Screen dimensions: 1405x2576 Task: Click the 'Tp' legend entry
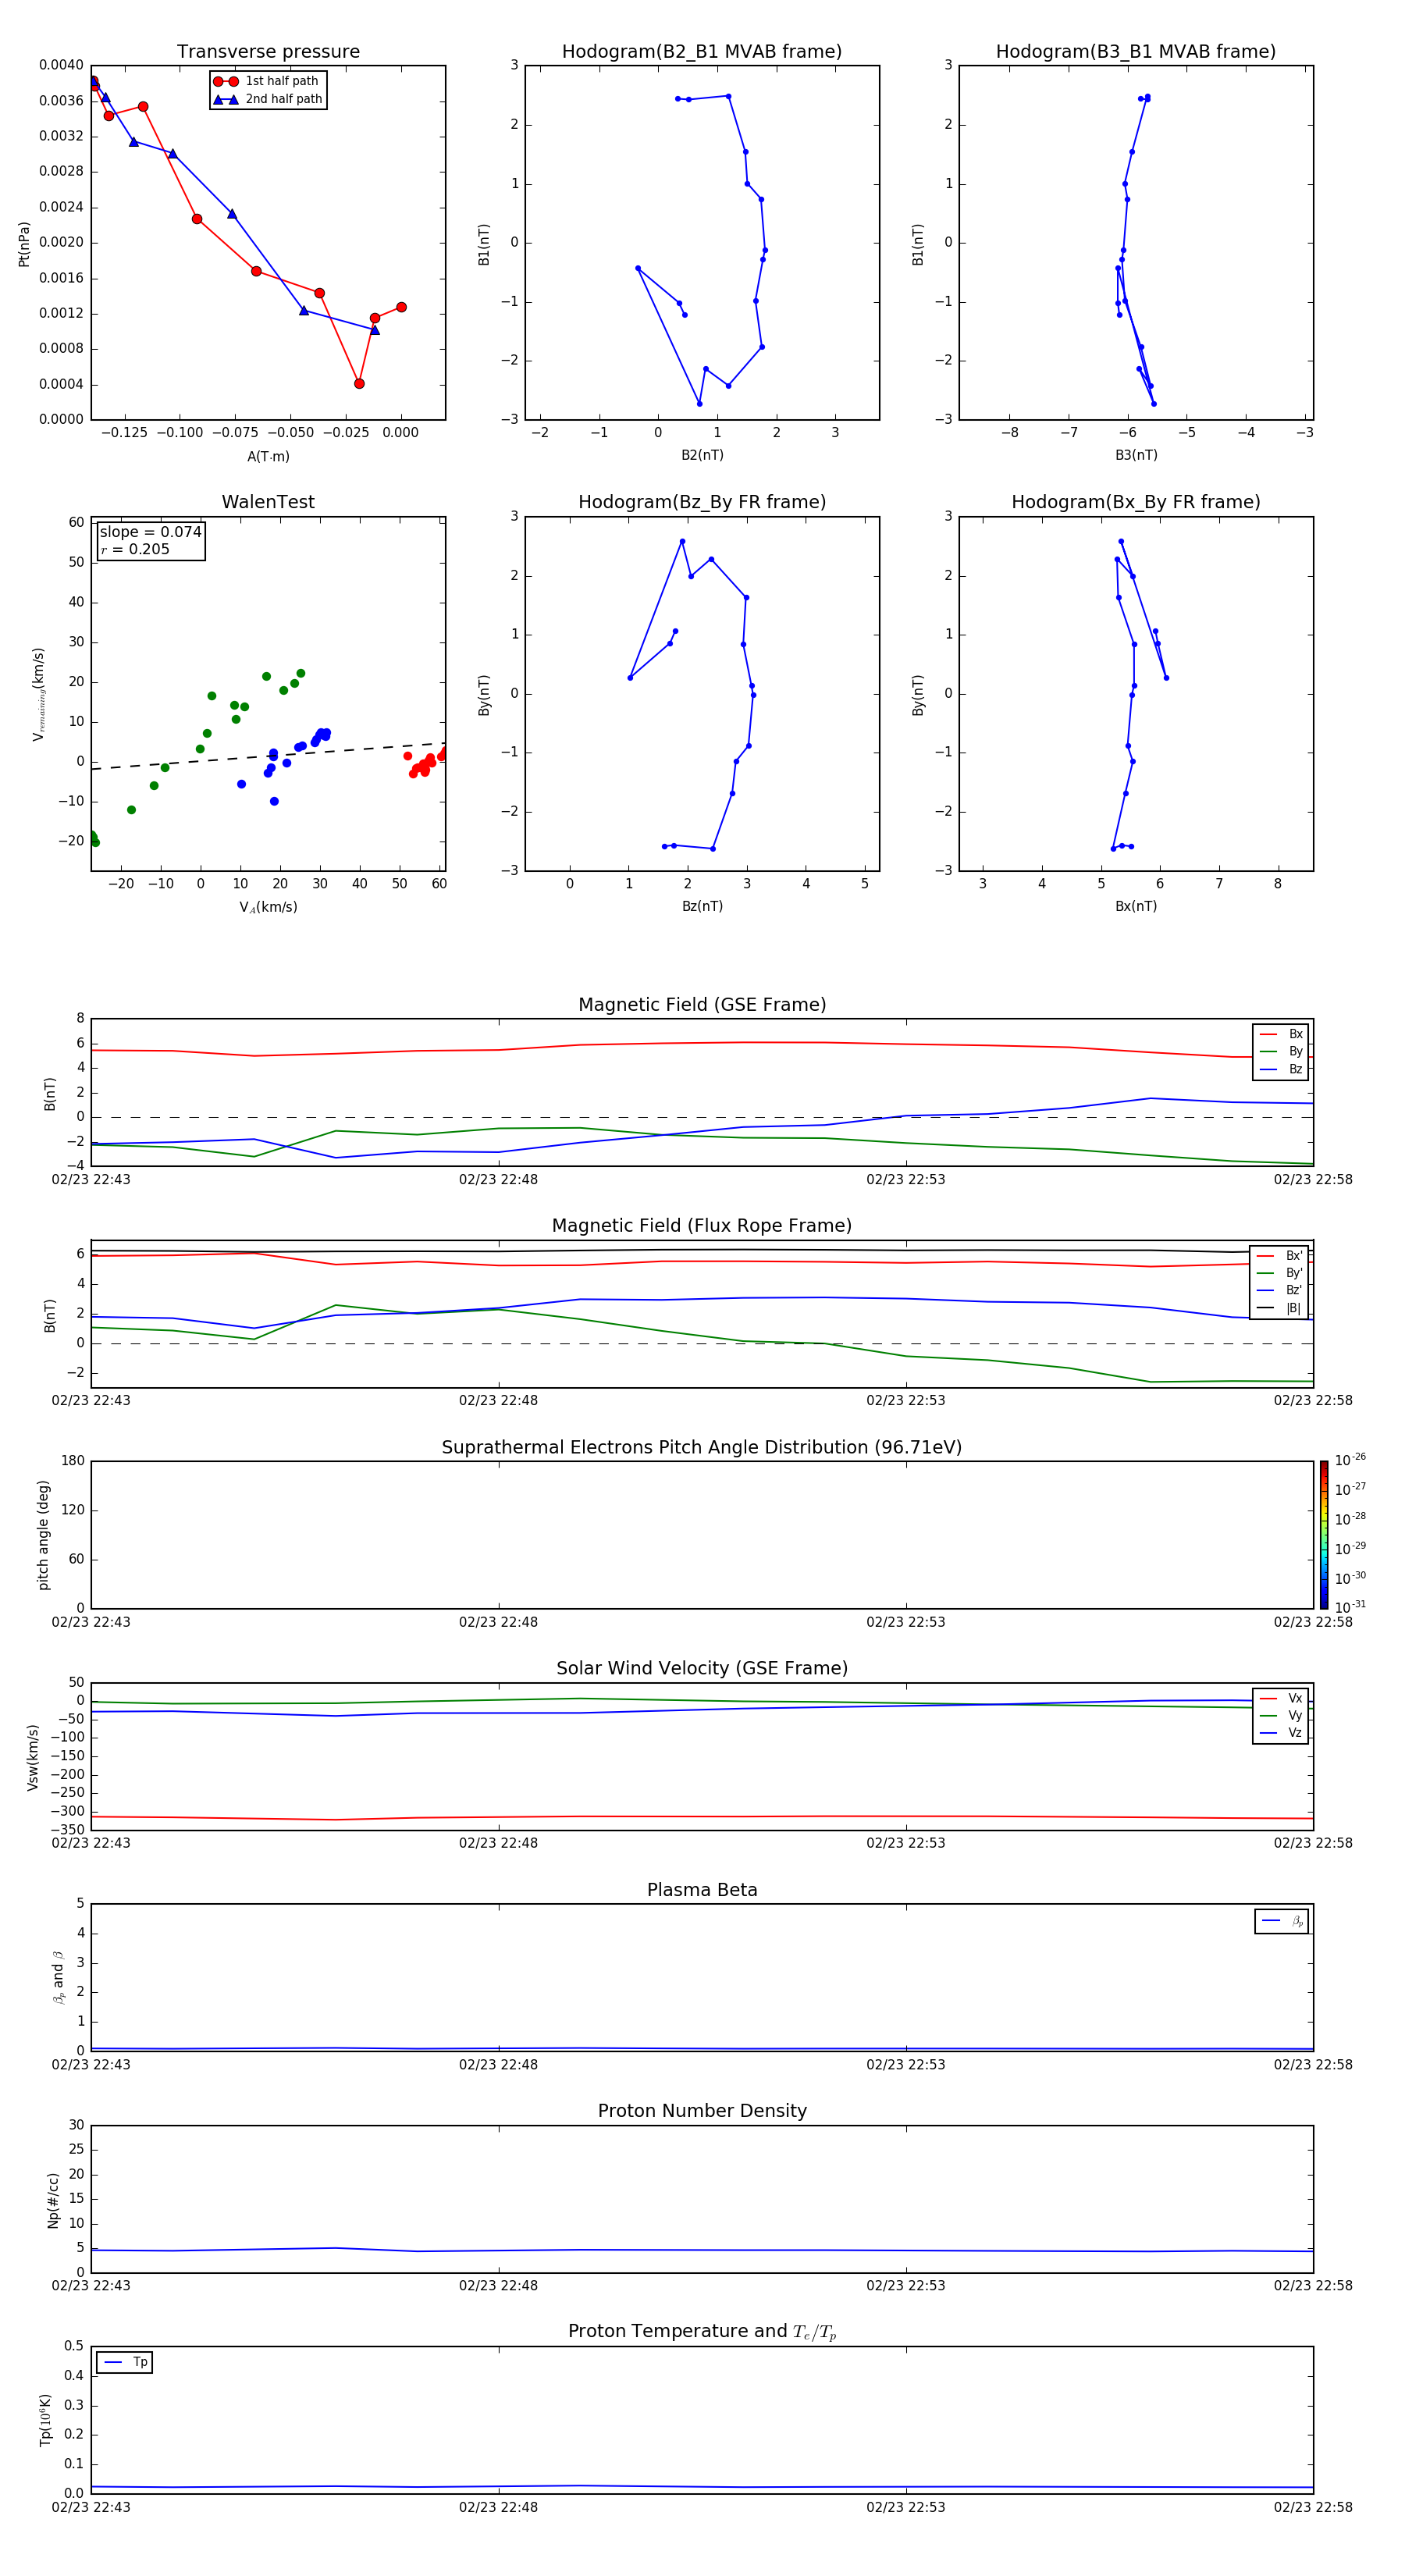pyautogui.click(x=125, y=2362)
